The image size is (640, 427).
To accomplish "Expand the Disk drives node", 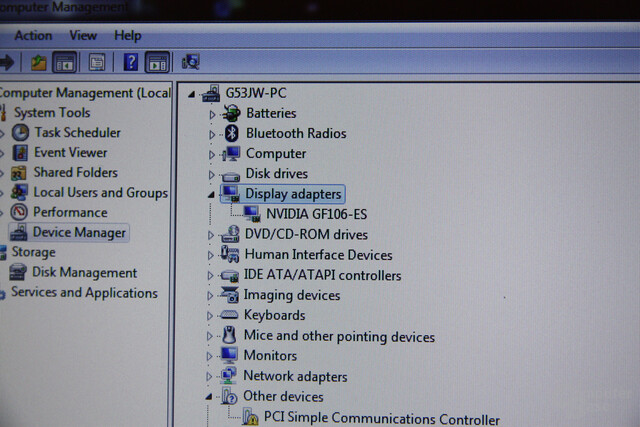I will [211, 175].
